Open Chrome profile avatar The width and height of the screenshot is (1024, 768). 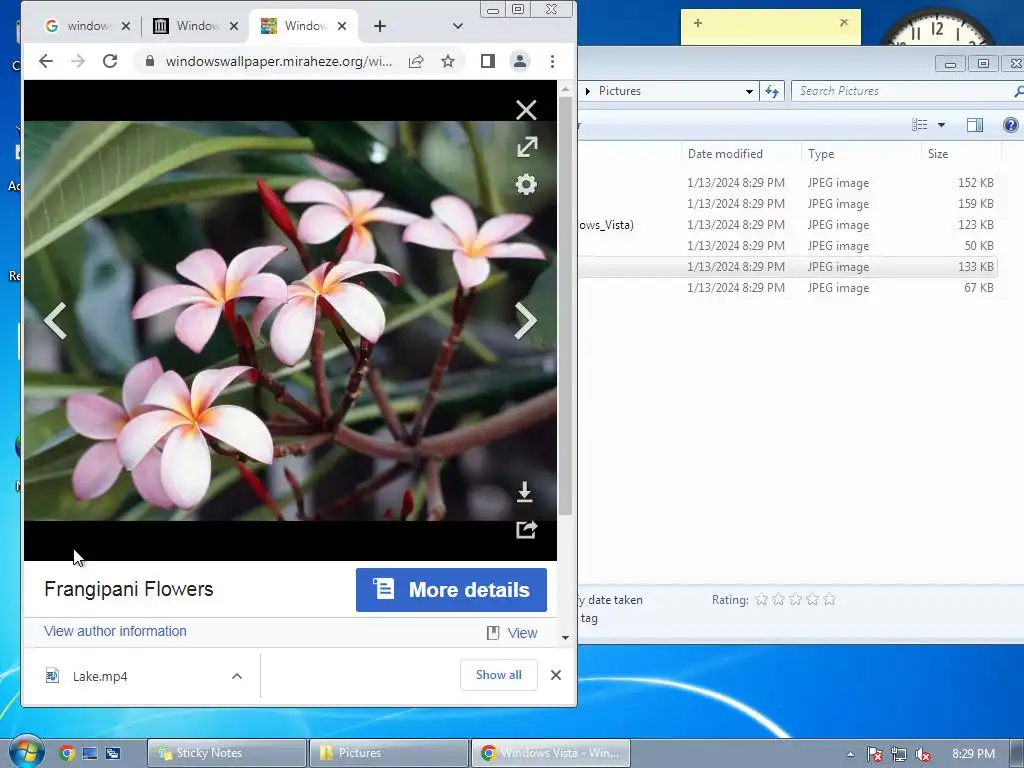520,61
